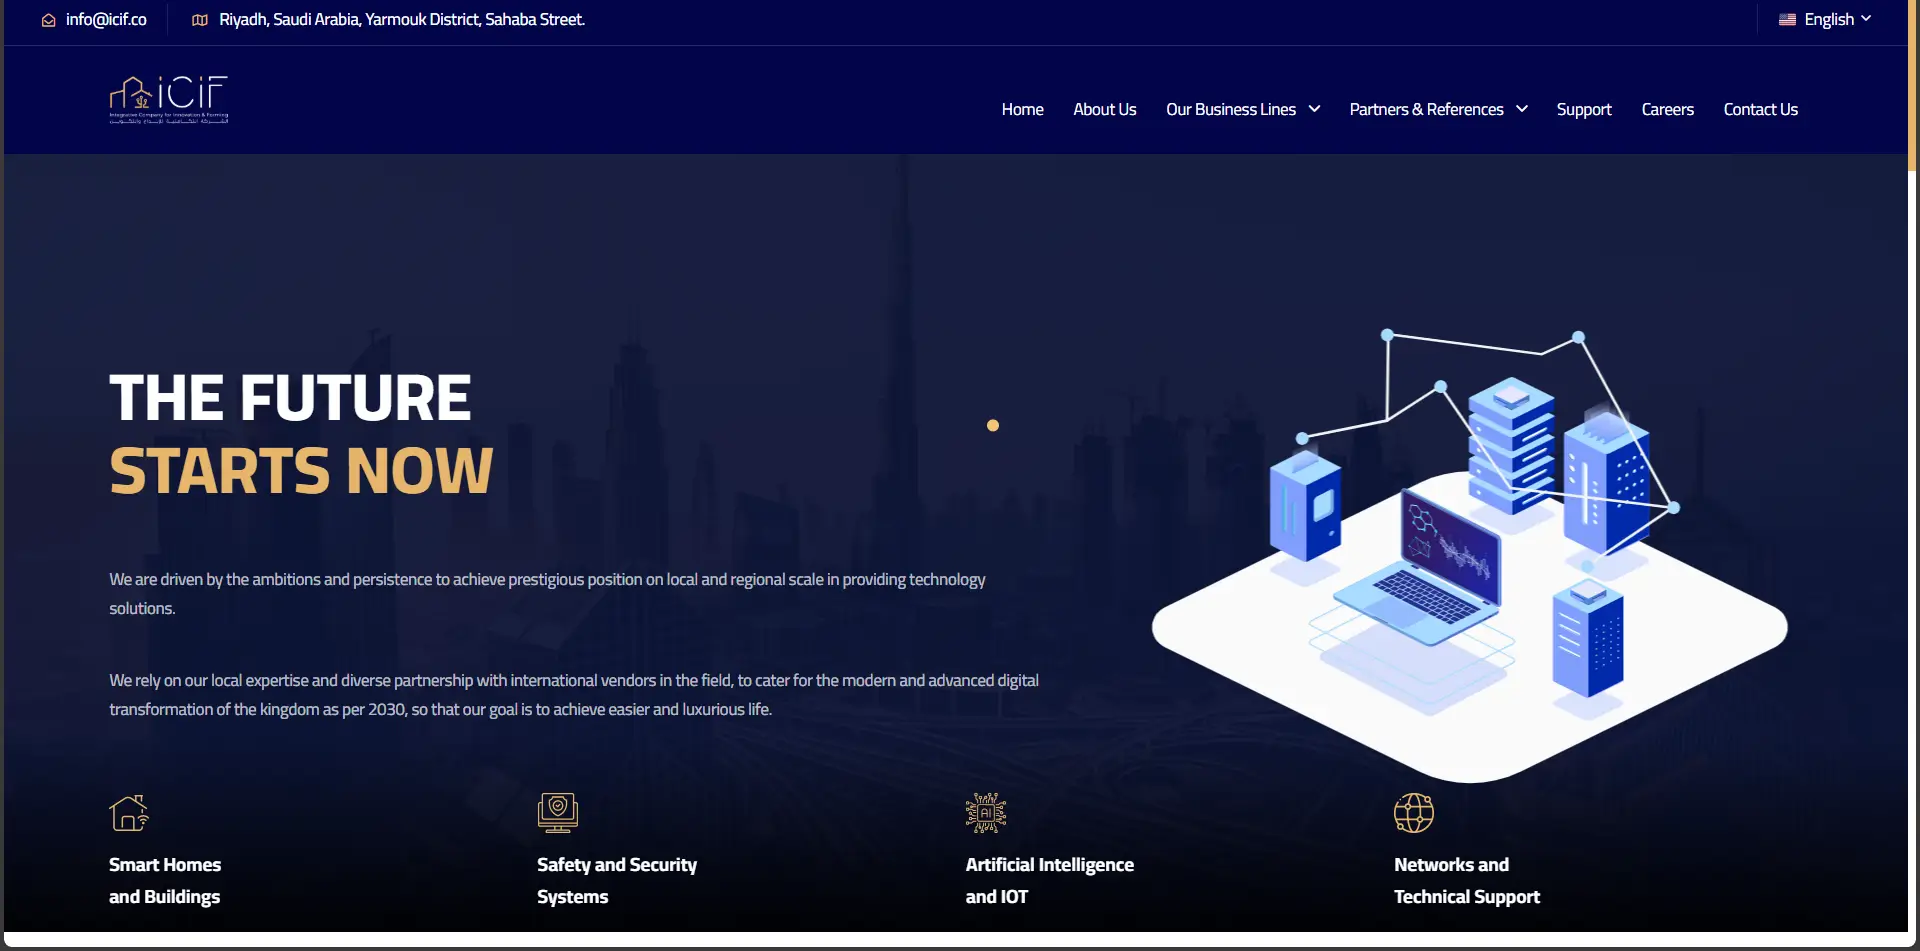1920x951 pixels.
Task: Click the Artificial Intelligence chip icon
Action: [x=985, y=813]
